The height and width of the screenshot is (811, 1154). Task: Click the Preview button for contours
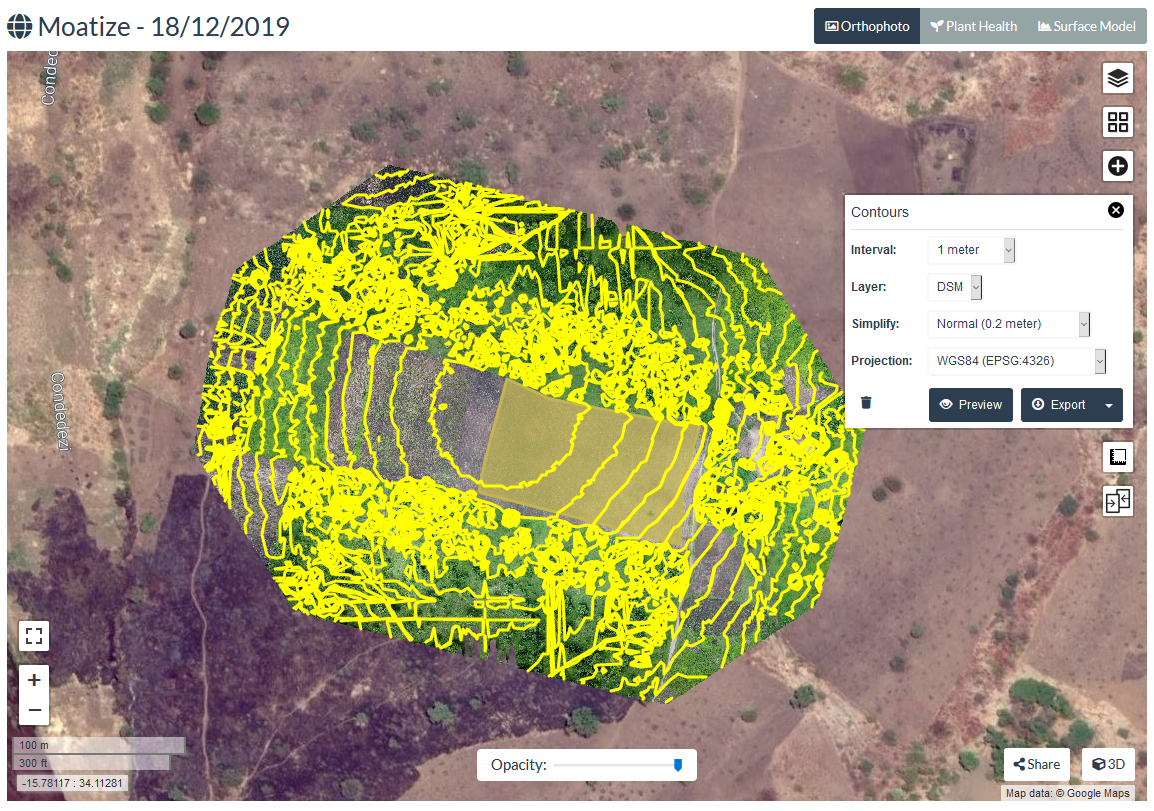tap(970, 404)
